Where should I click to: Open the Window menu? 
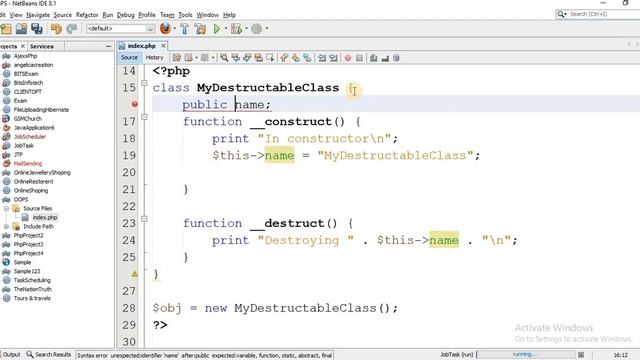pos(208,15)
